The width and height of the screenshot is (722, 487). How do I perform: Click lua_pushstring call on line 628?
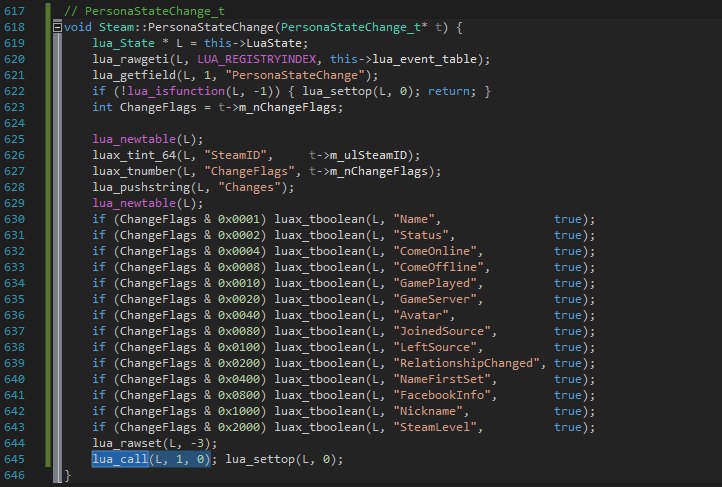[x=141, y=187]
